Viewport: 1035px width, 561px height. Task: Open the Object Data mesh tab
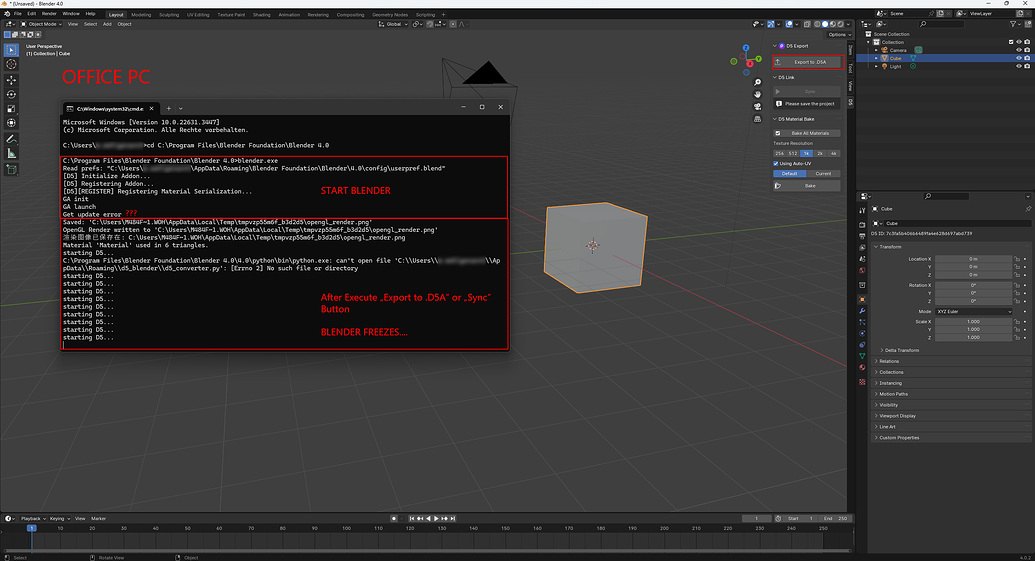862,356
